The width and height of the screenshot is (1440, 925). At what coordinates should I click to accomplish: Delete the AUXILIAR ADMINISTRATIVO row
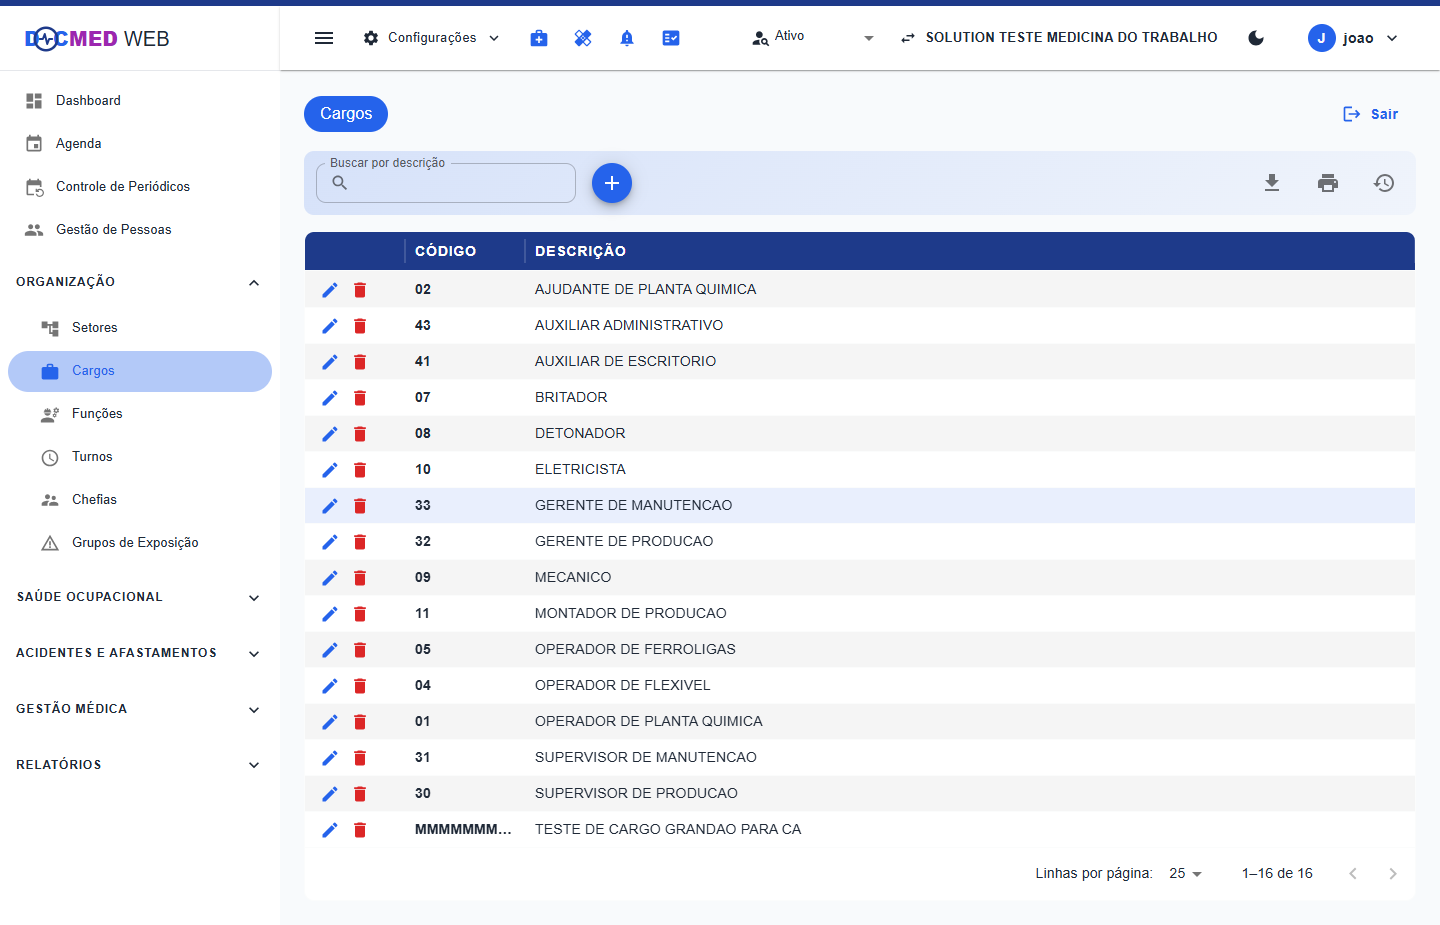(x=360, y=326)
